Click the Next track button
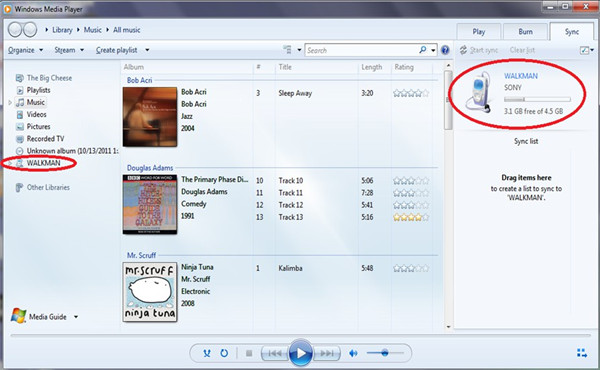The height and width of the screenshot is (370, 600). point(326,353)
